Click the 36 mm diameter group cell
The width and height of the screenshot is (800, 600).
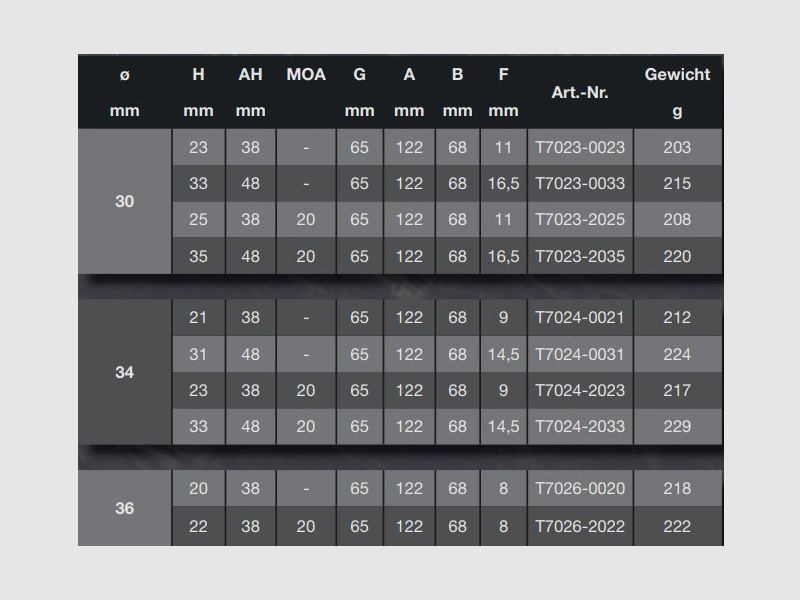pyautogui.click(x=124, y=508)
